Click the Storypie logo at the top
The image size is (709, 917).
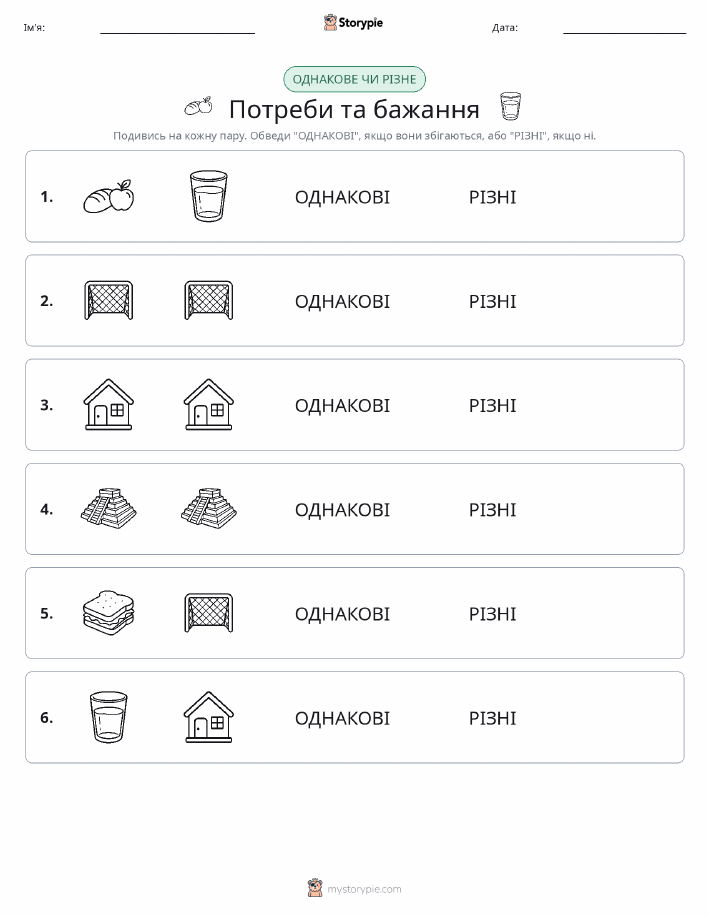[x=353, y=23]
